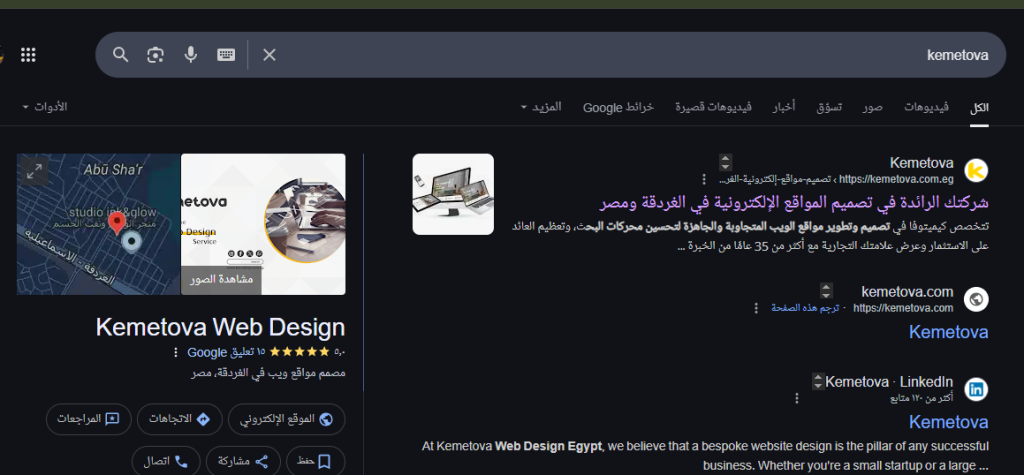Click the حفظ save button
This screenshot has width=1024, height=475.
click(x=315, y=461)
